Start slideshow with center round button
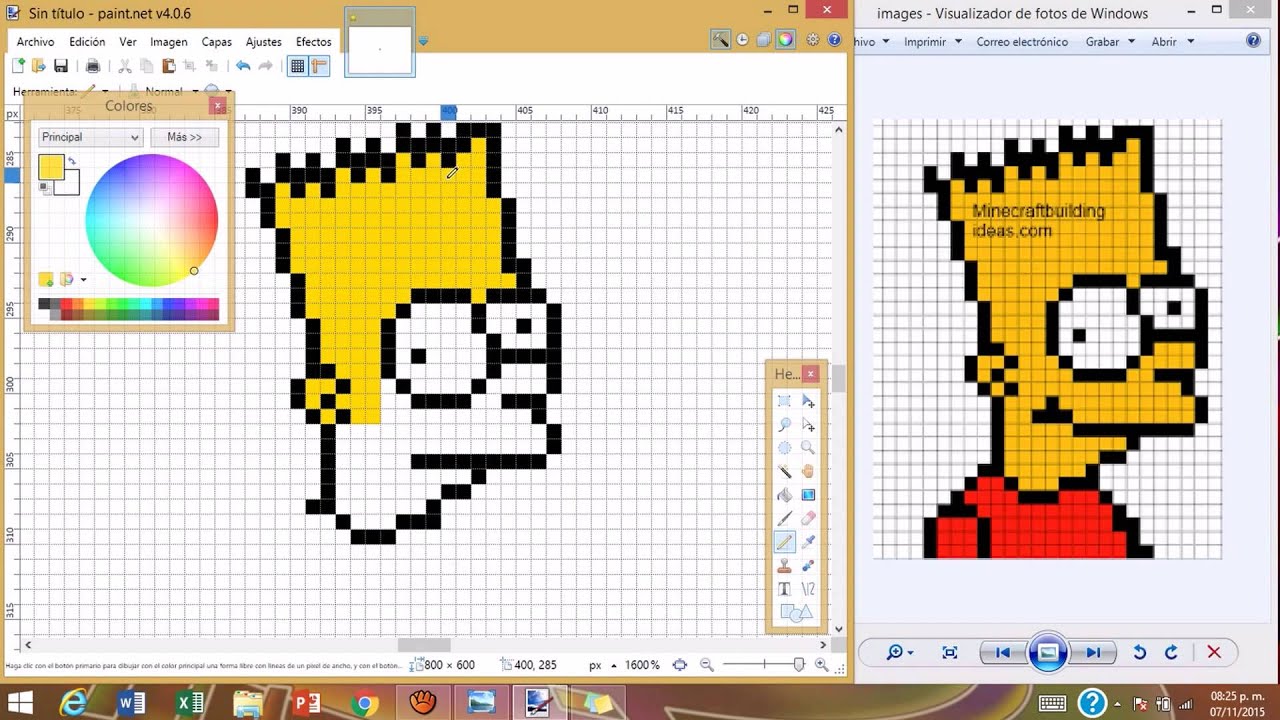The width and height of the screenshot is (1280, 720). point(1048,653)
